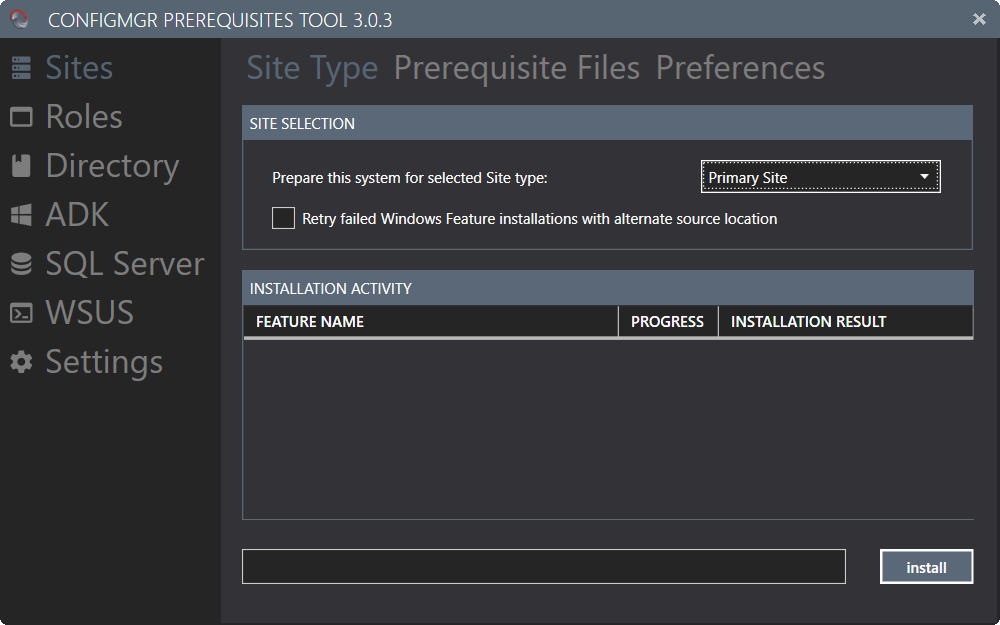Open the SQL Server icon

point(22,263)
